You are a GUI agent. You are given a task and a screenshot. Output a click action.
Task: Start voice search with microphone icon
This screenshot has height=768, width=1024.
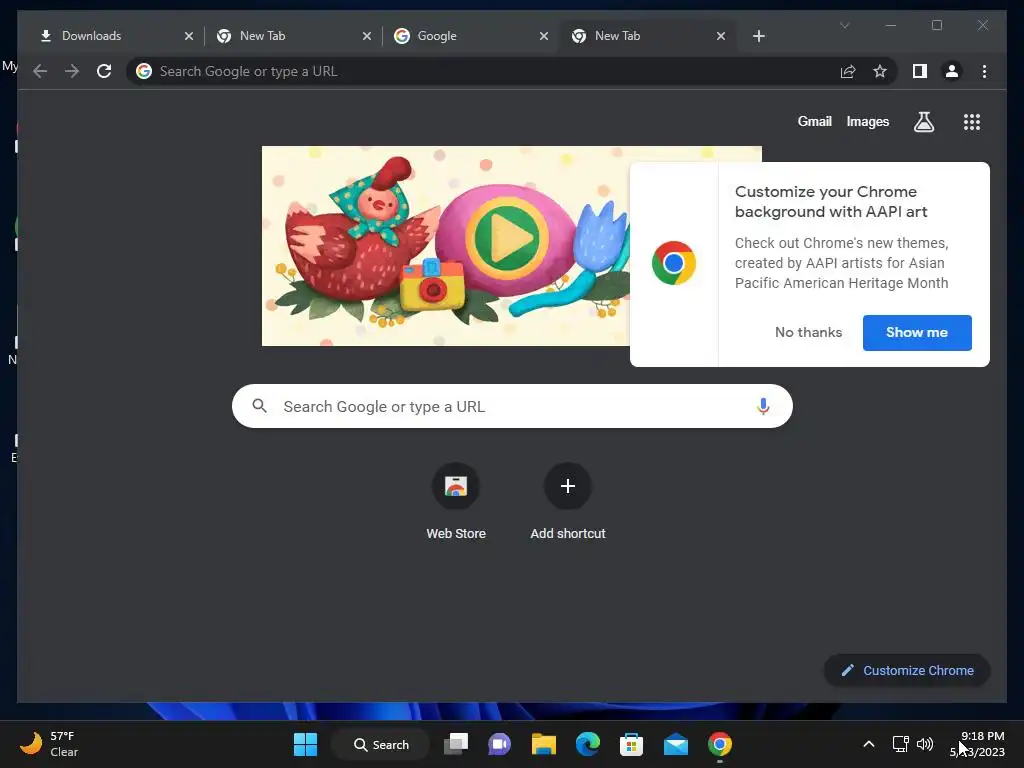(763, 406)
